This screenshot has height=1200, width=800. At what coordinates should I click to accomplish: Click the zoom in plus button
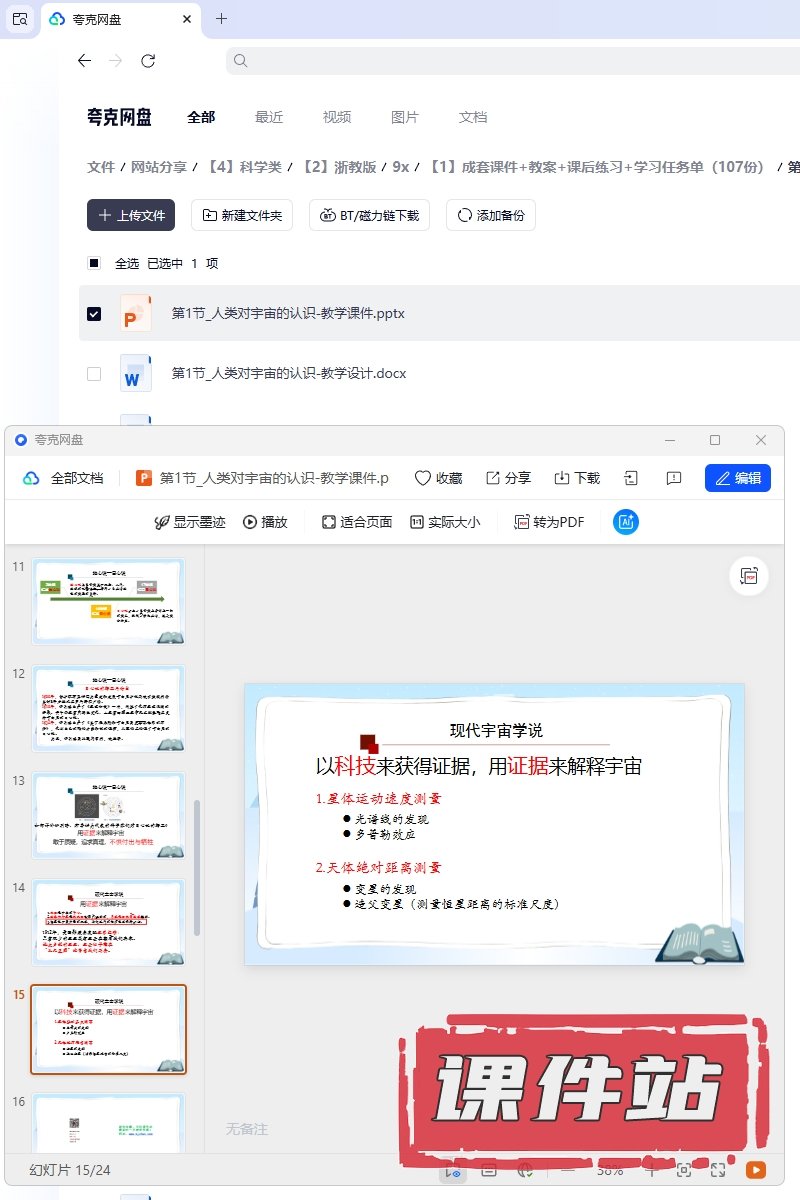point(651,1170)
